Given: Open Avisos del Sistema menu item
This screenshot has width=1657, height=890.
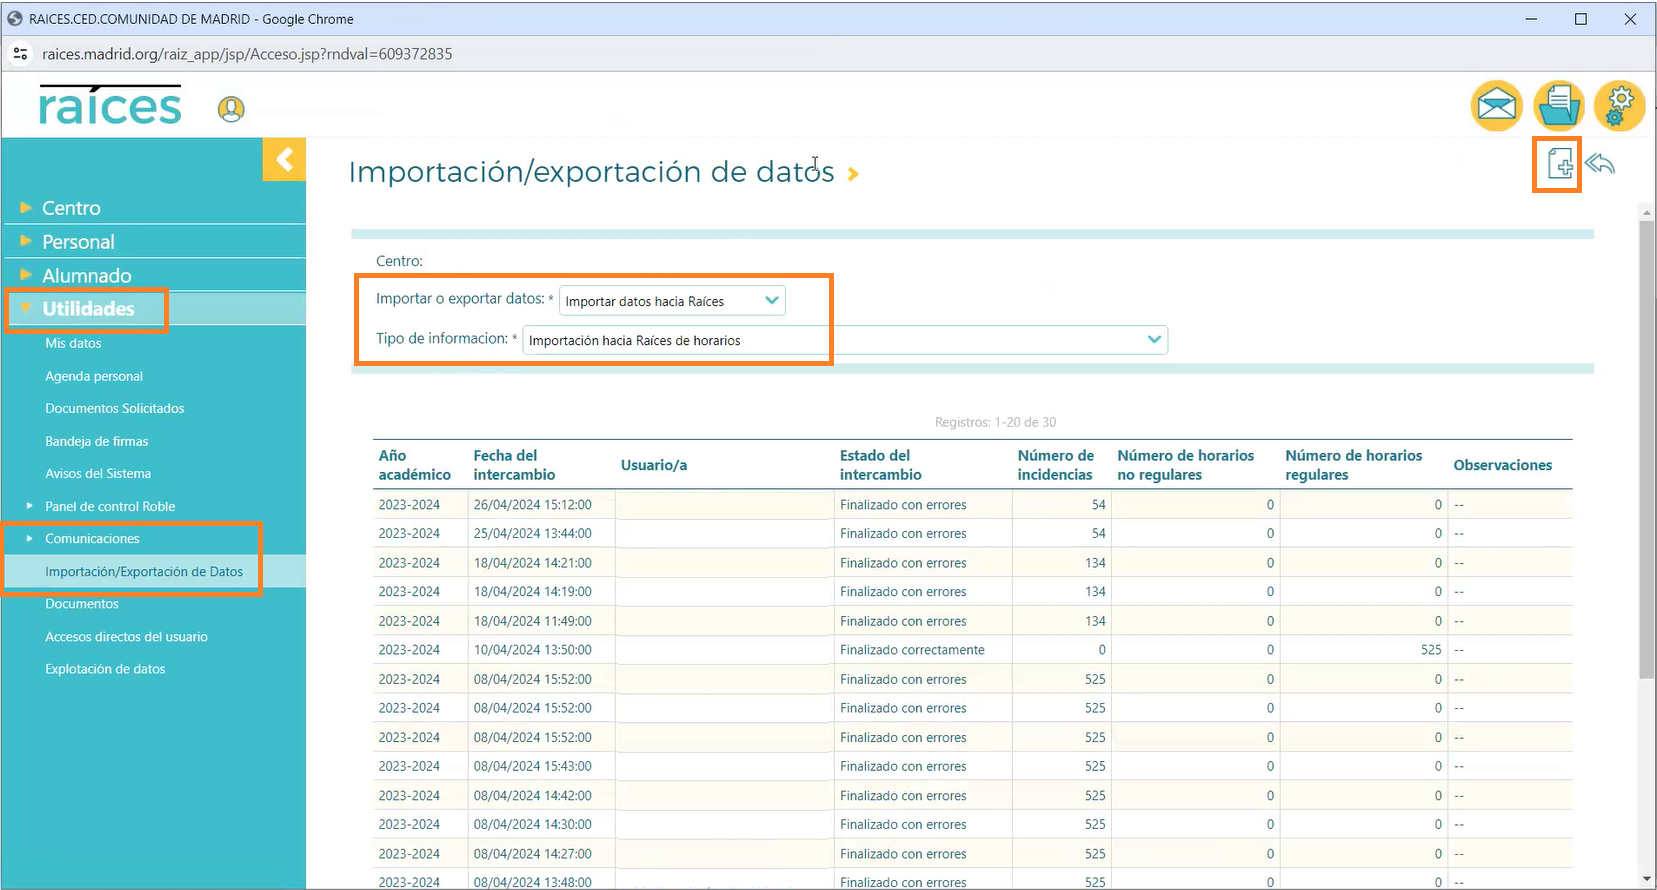Looking at the screenshot, I should pos(98,473).
